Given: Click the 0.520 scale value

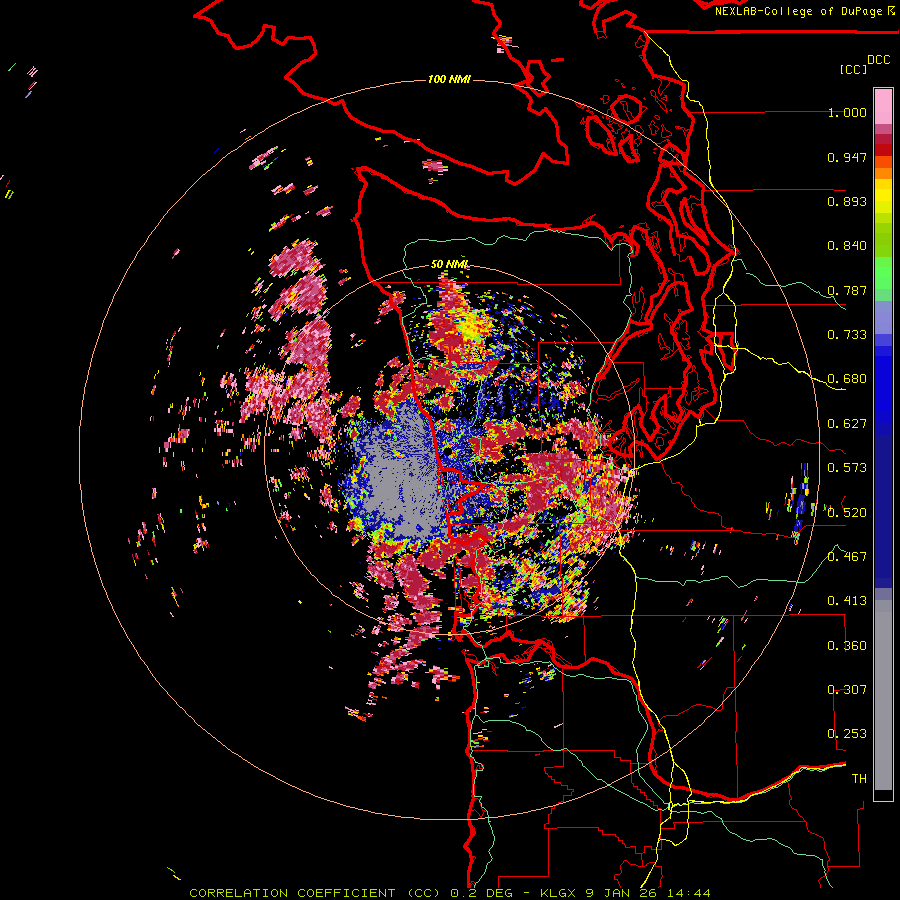Looking at the screenshot, I should [x=847, y=513].
